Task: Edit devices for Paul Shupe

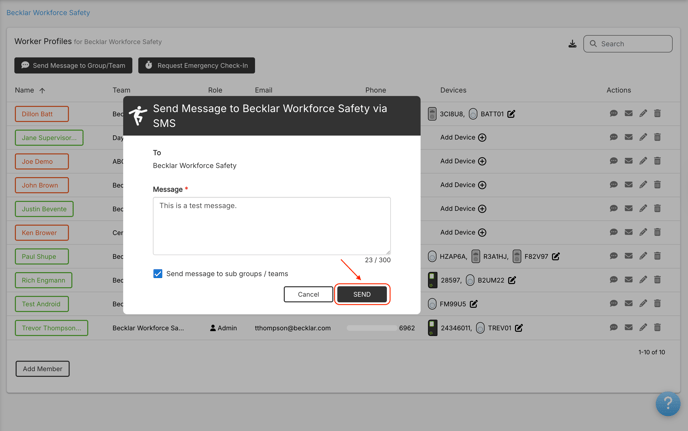Action: click(x=556, y=256)
